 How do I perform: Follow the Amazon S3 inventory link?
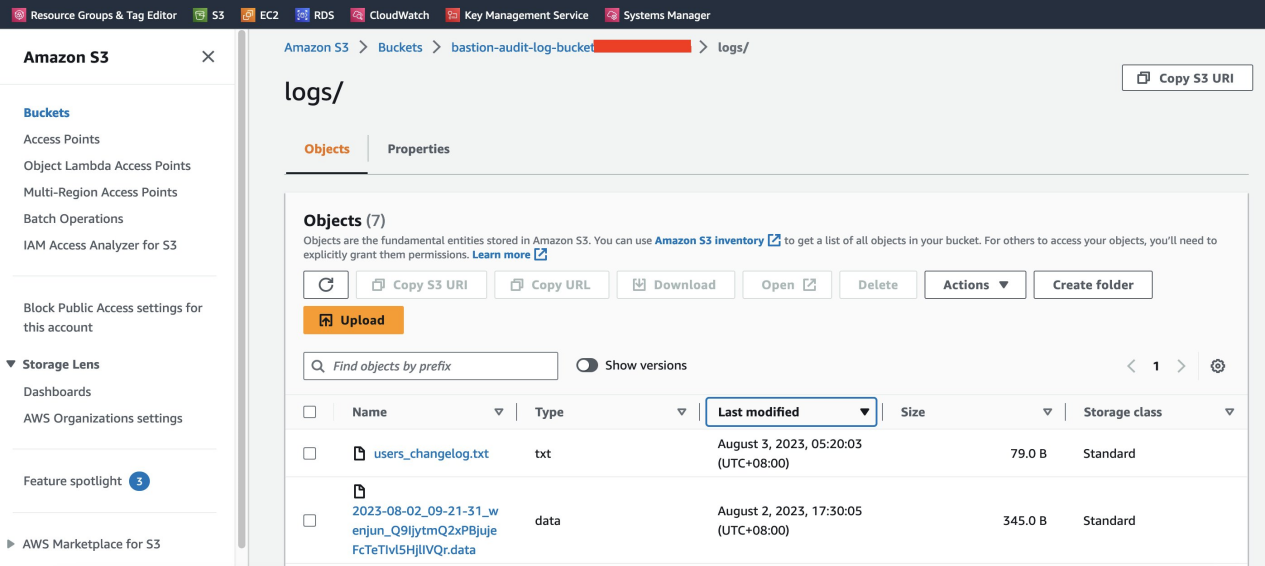click(x=709, y=241)
